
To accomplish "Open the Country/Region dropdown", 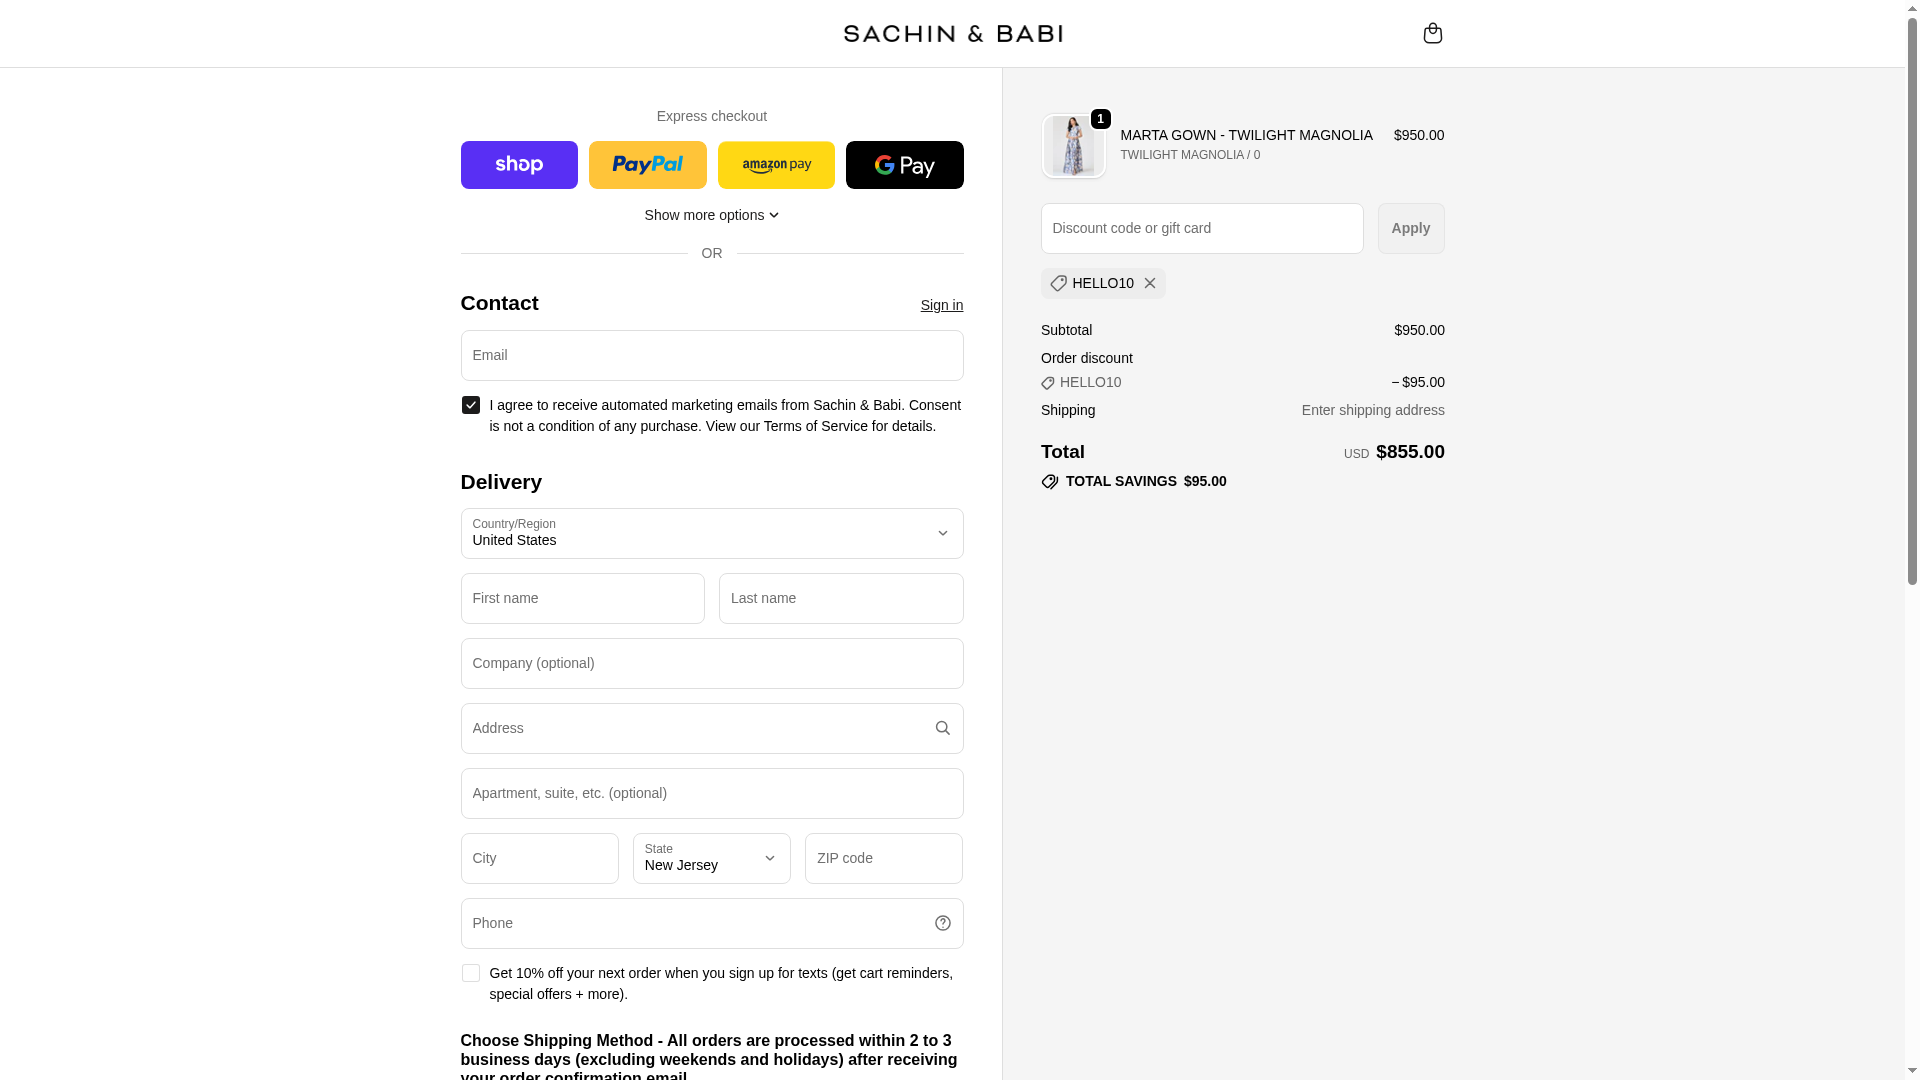I will (x=711, y=533).
